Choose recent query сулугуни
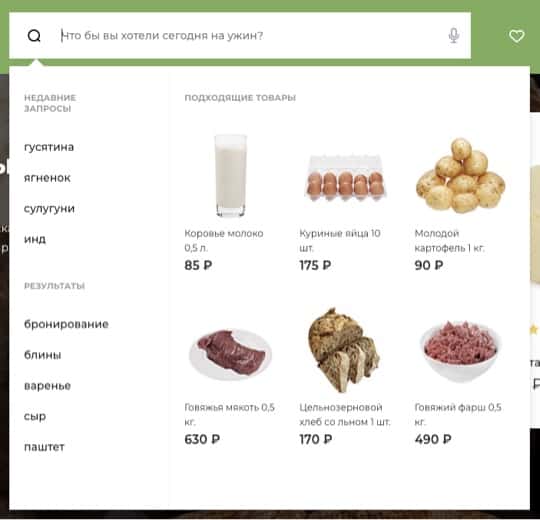The width and height of the screenshot is (540, 520). coord(49,209)
